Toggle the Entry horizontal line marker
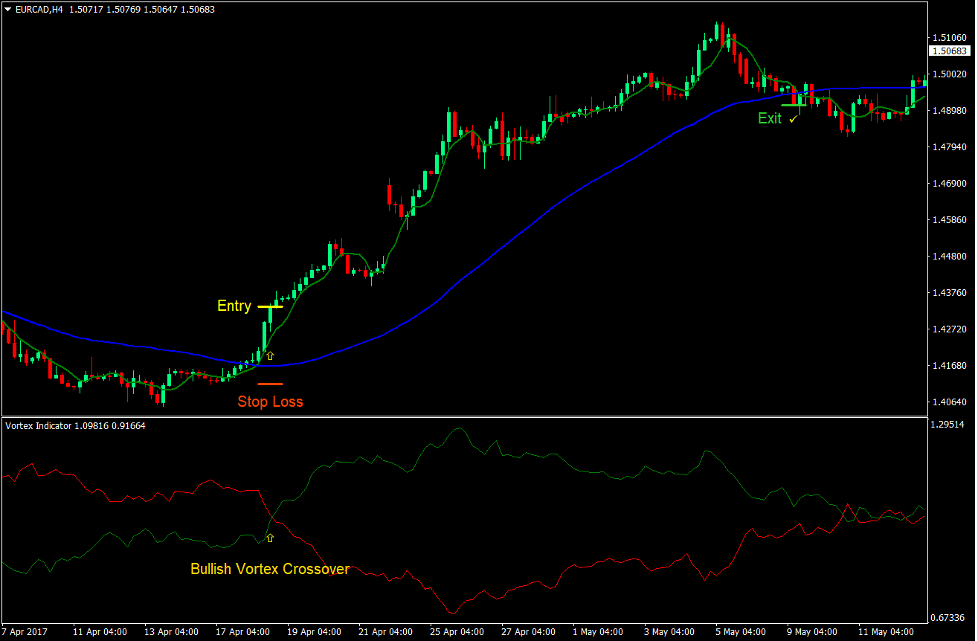 click(268, 307)
